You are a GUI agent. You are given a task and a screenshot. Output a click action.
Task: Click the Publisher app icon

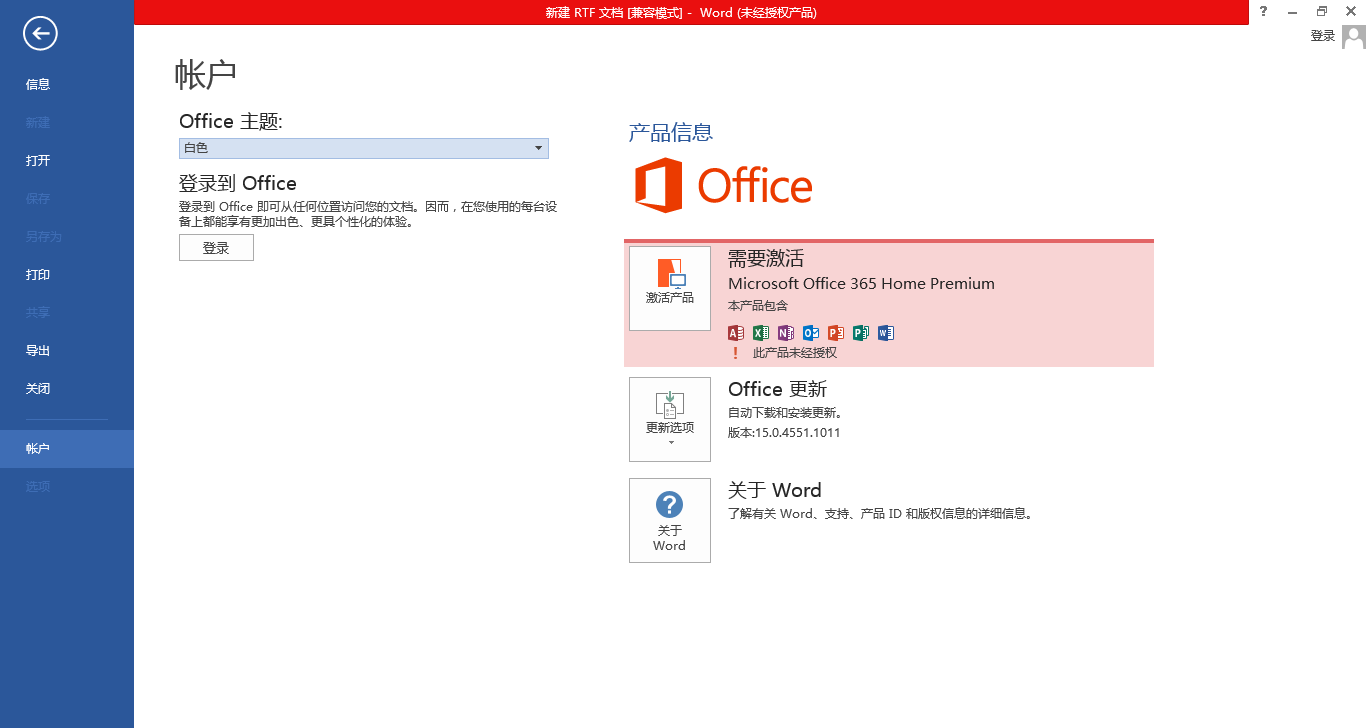tap(861, 333)
